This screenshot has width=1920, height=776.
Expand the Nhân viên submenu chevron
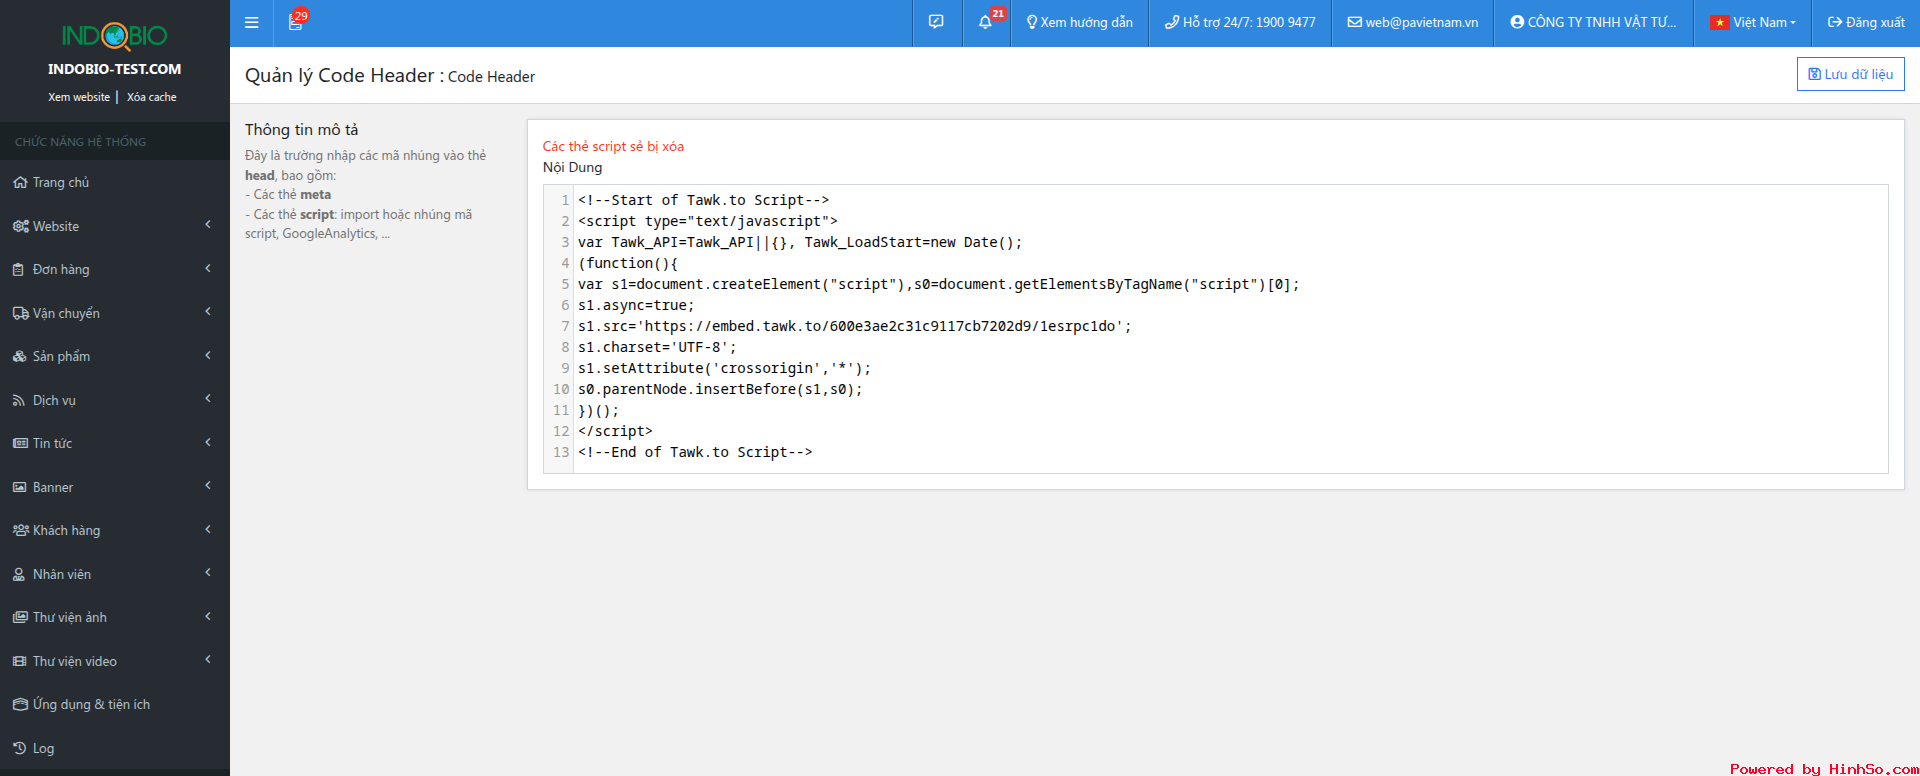coord(208,573)
